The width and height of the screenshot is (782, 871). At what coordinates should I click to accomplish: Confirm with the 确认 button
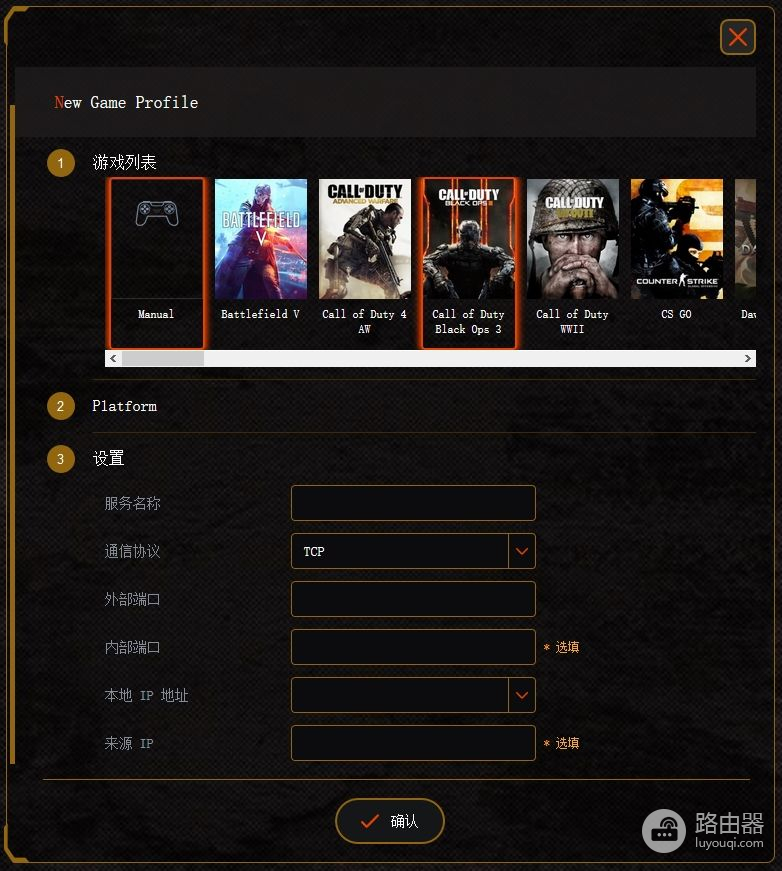tap(390, 821)
